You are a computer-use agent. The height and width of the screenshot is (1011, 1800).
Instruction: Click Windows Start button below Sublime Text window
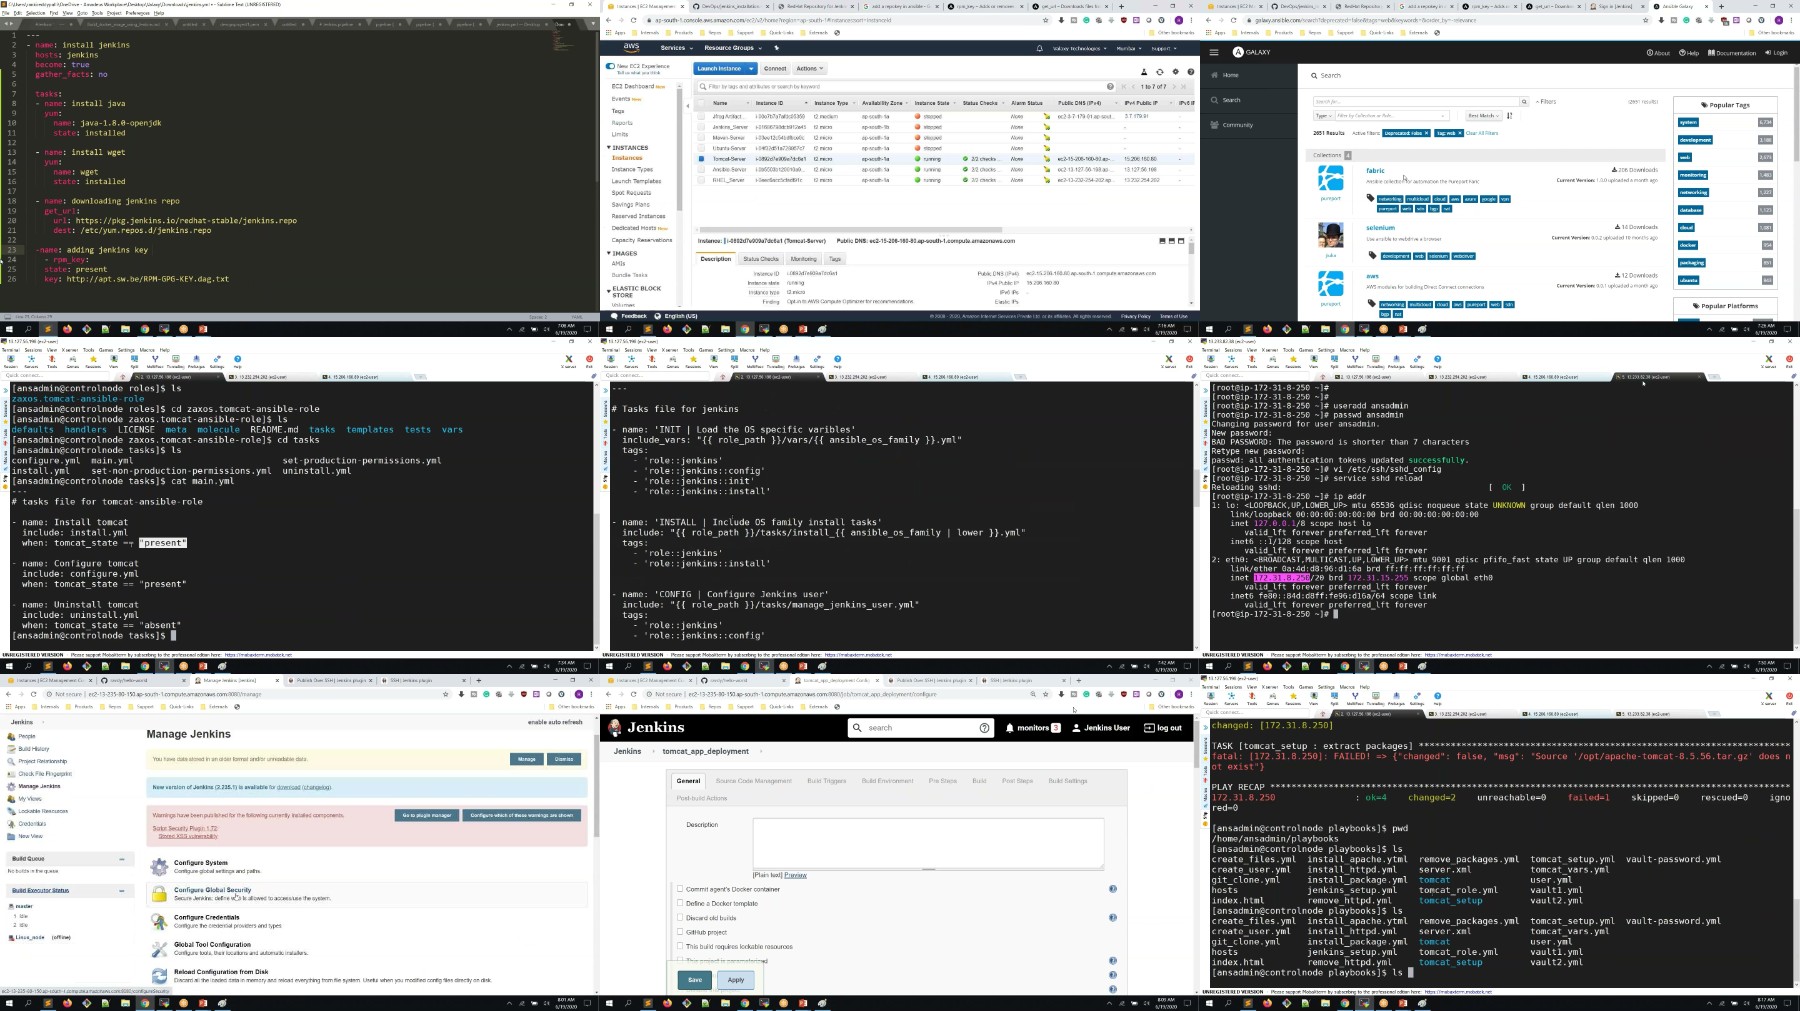pos(9,329)
